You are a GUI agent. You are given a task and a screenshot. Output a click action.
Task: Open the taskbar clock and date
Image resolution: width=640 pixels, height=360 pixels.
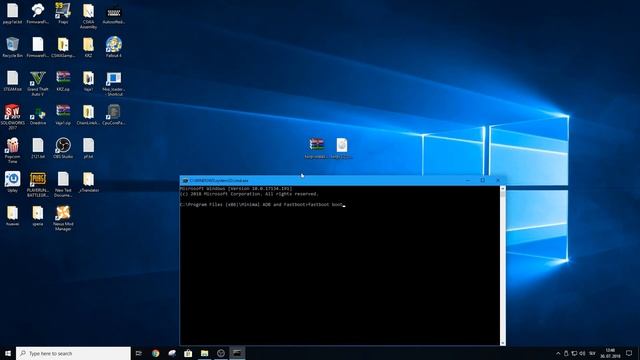tap(610, 353)
